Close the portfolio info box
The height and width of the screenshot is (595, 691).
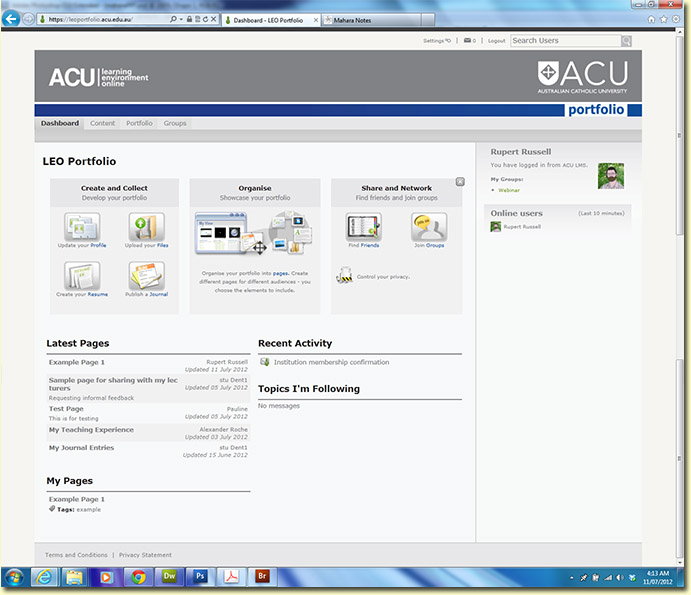coord(460,182)
